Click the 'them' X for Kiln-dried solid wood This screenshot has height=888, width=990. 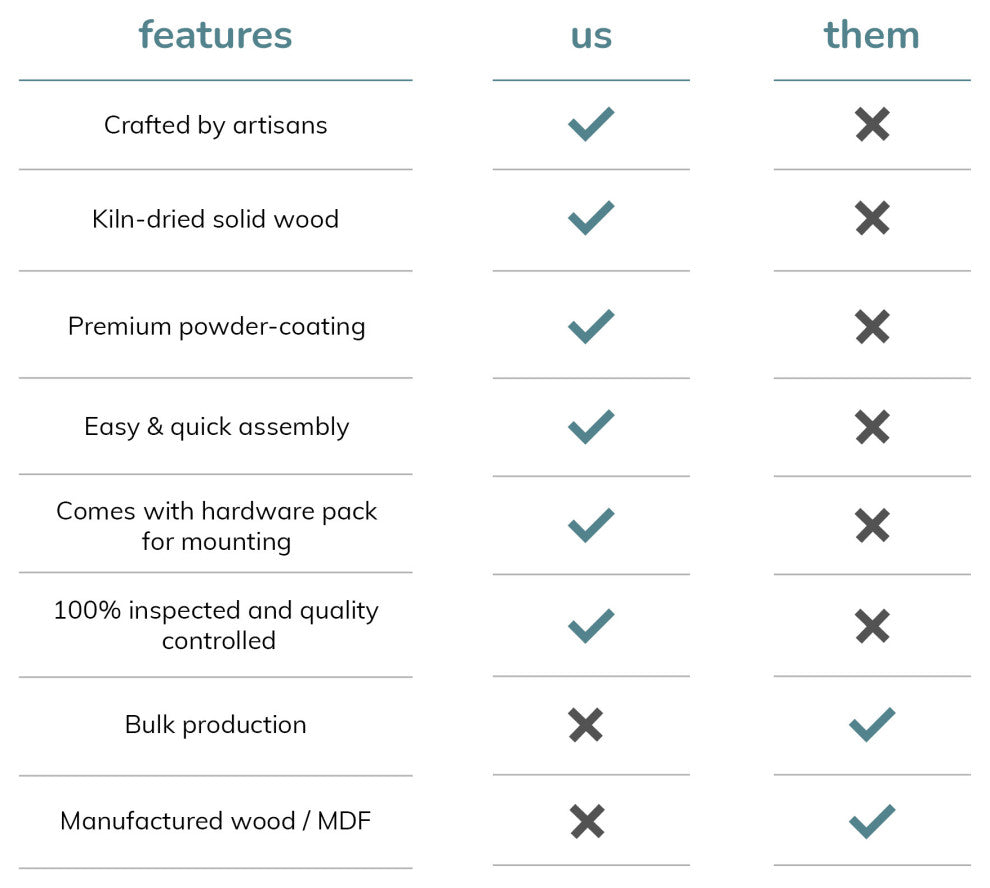click(872, 218)
